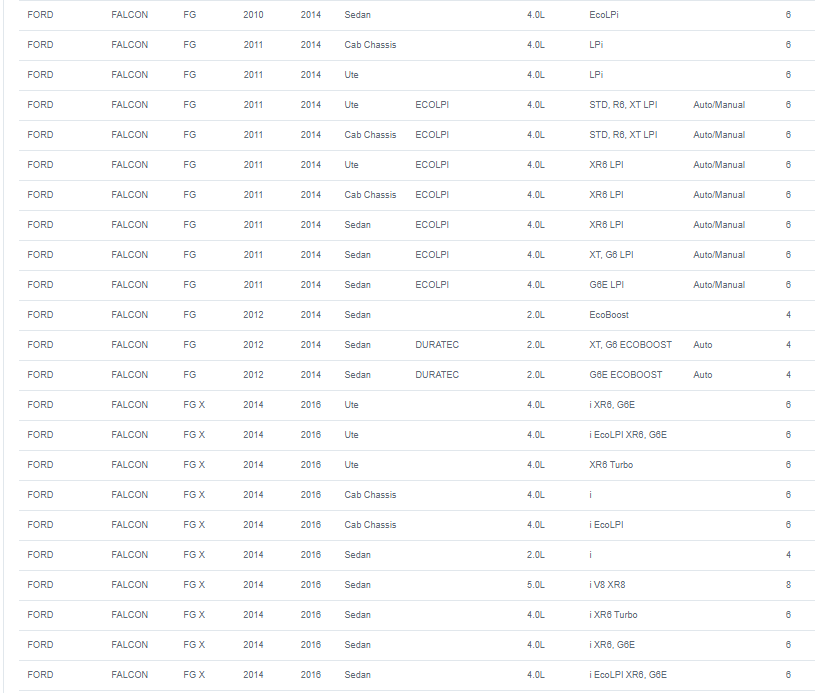
Task: Click the XT, G6 LPI variant cell
Action: [611, 255]
